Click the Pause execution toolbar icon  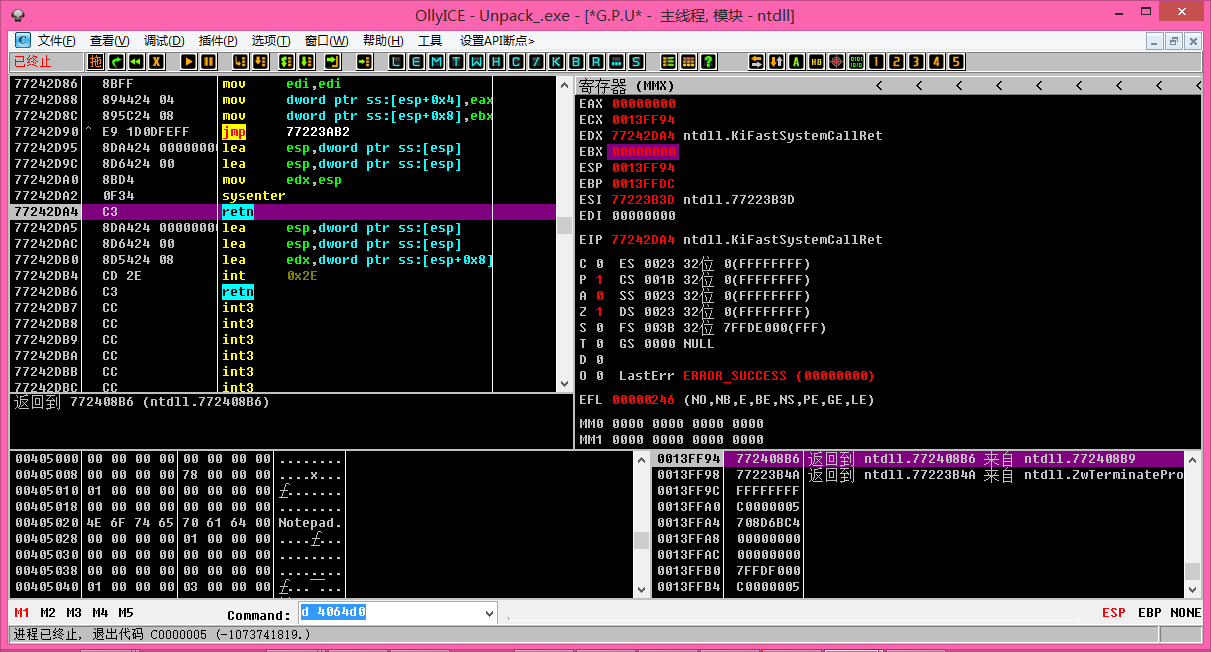coord(208,62)
